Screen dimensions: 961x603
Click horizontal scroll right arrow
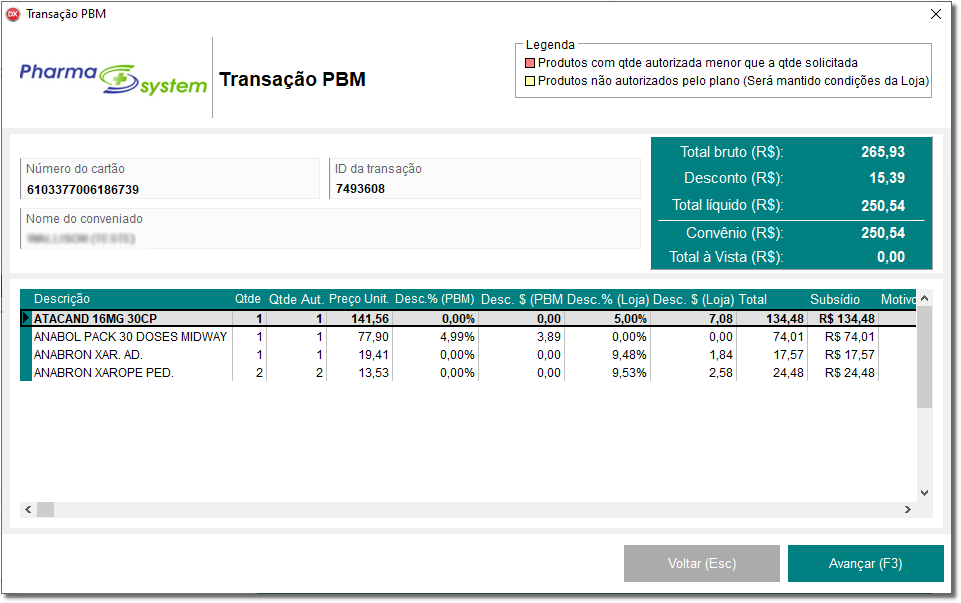(x=908, y=509)
